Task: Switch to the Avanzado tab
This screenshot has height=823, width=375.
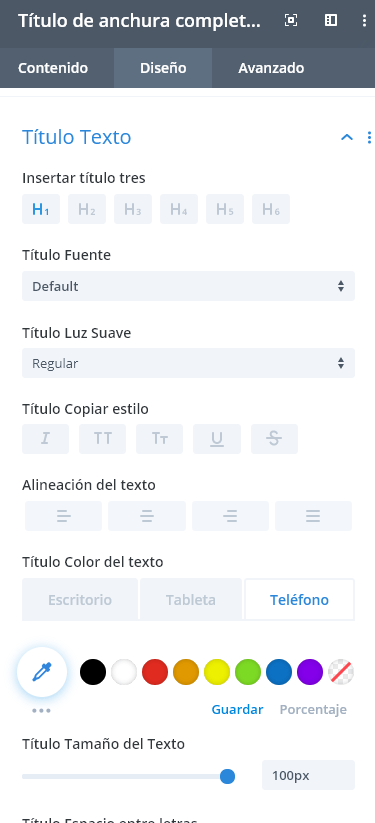Action: (271, 68)
